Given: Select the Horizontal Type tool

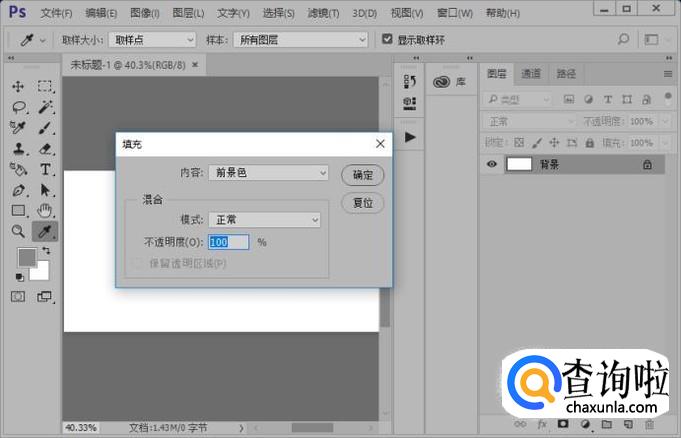Looking at the screenshot, I should click(x=46, y=170).
